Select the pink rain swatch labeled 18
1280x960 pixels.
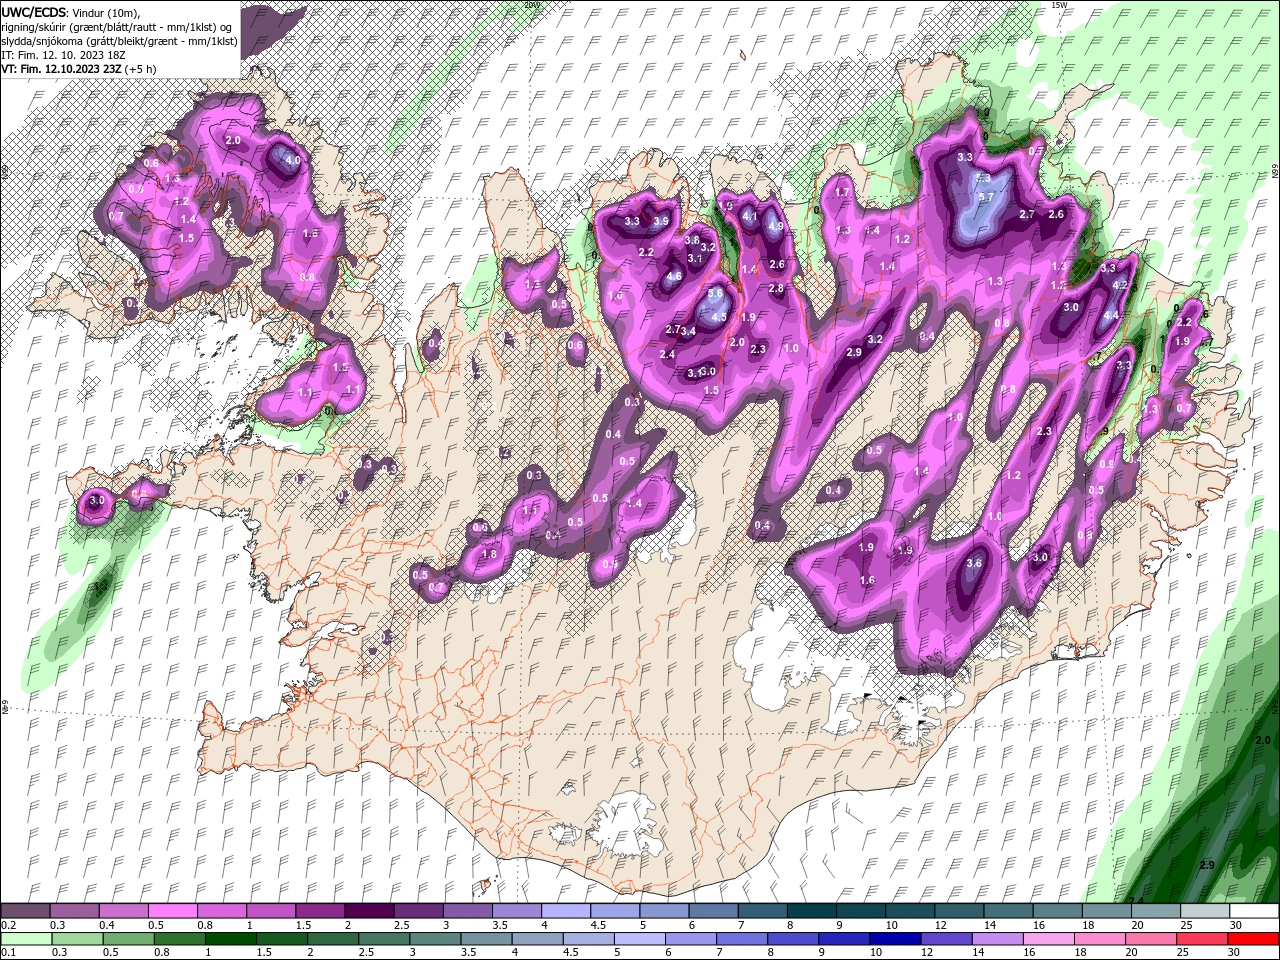click(1100, 939)
